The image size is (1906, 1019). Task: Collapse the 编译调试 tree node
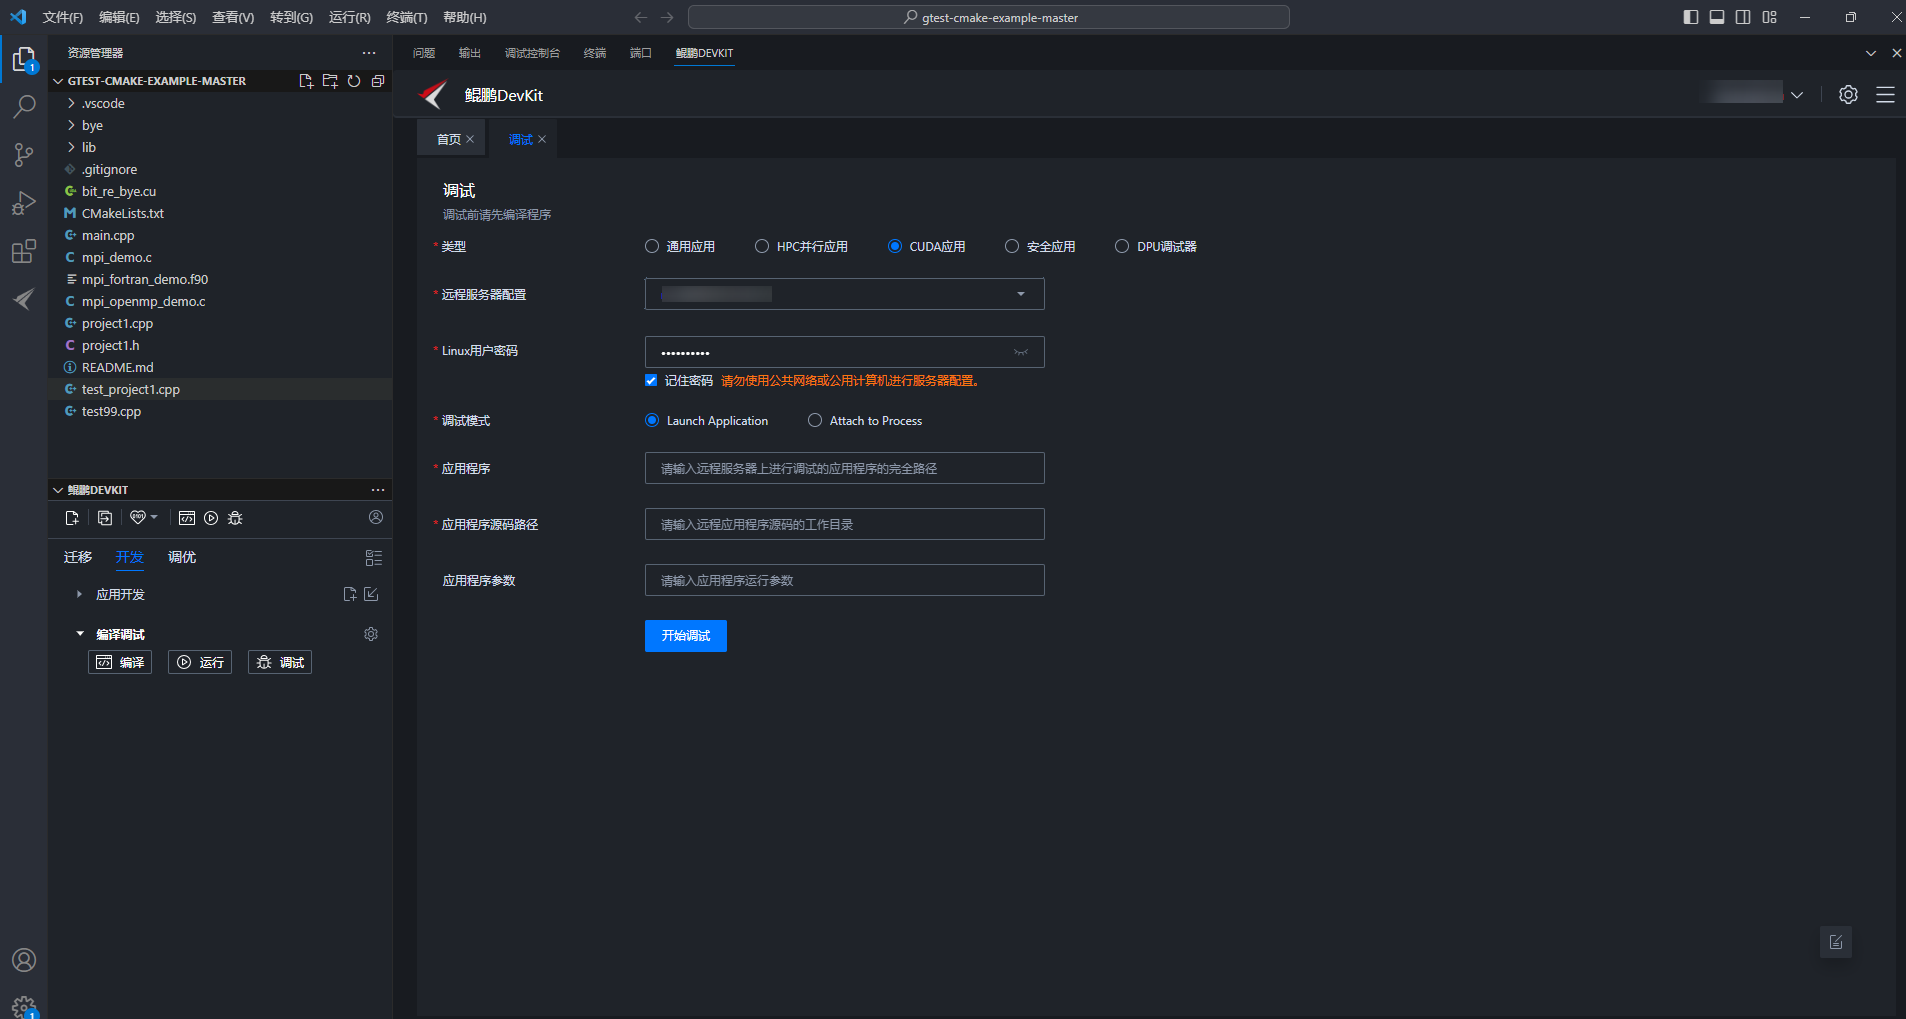coord(80,634)
